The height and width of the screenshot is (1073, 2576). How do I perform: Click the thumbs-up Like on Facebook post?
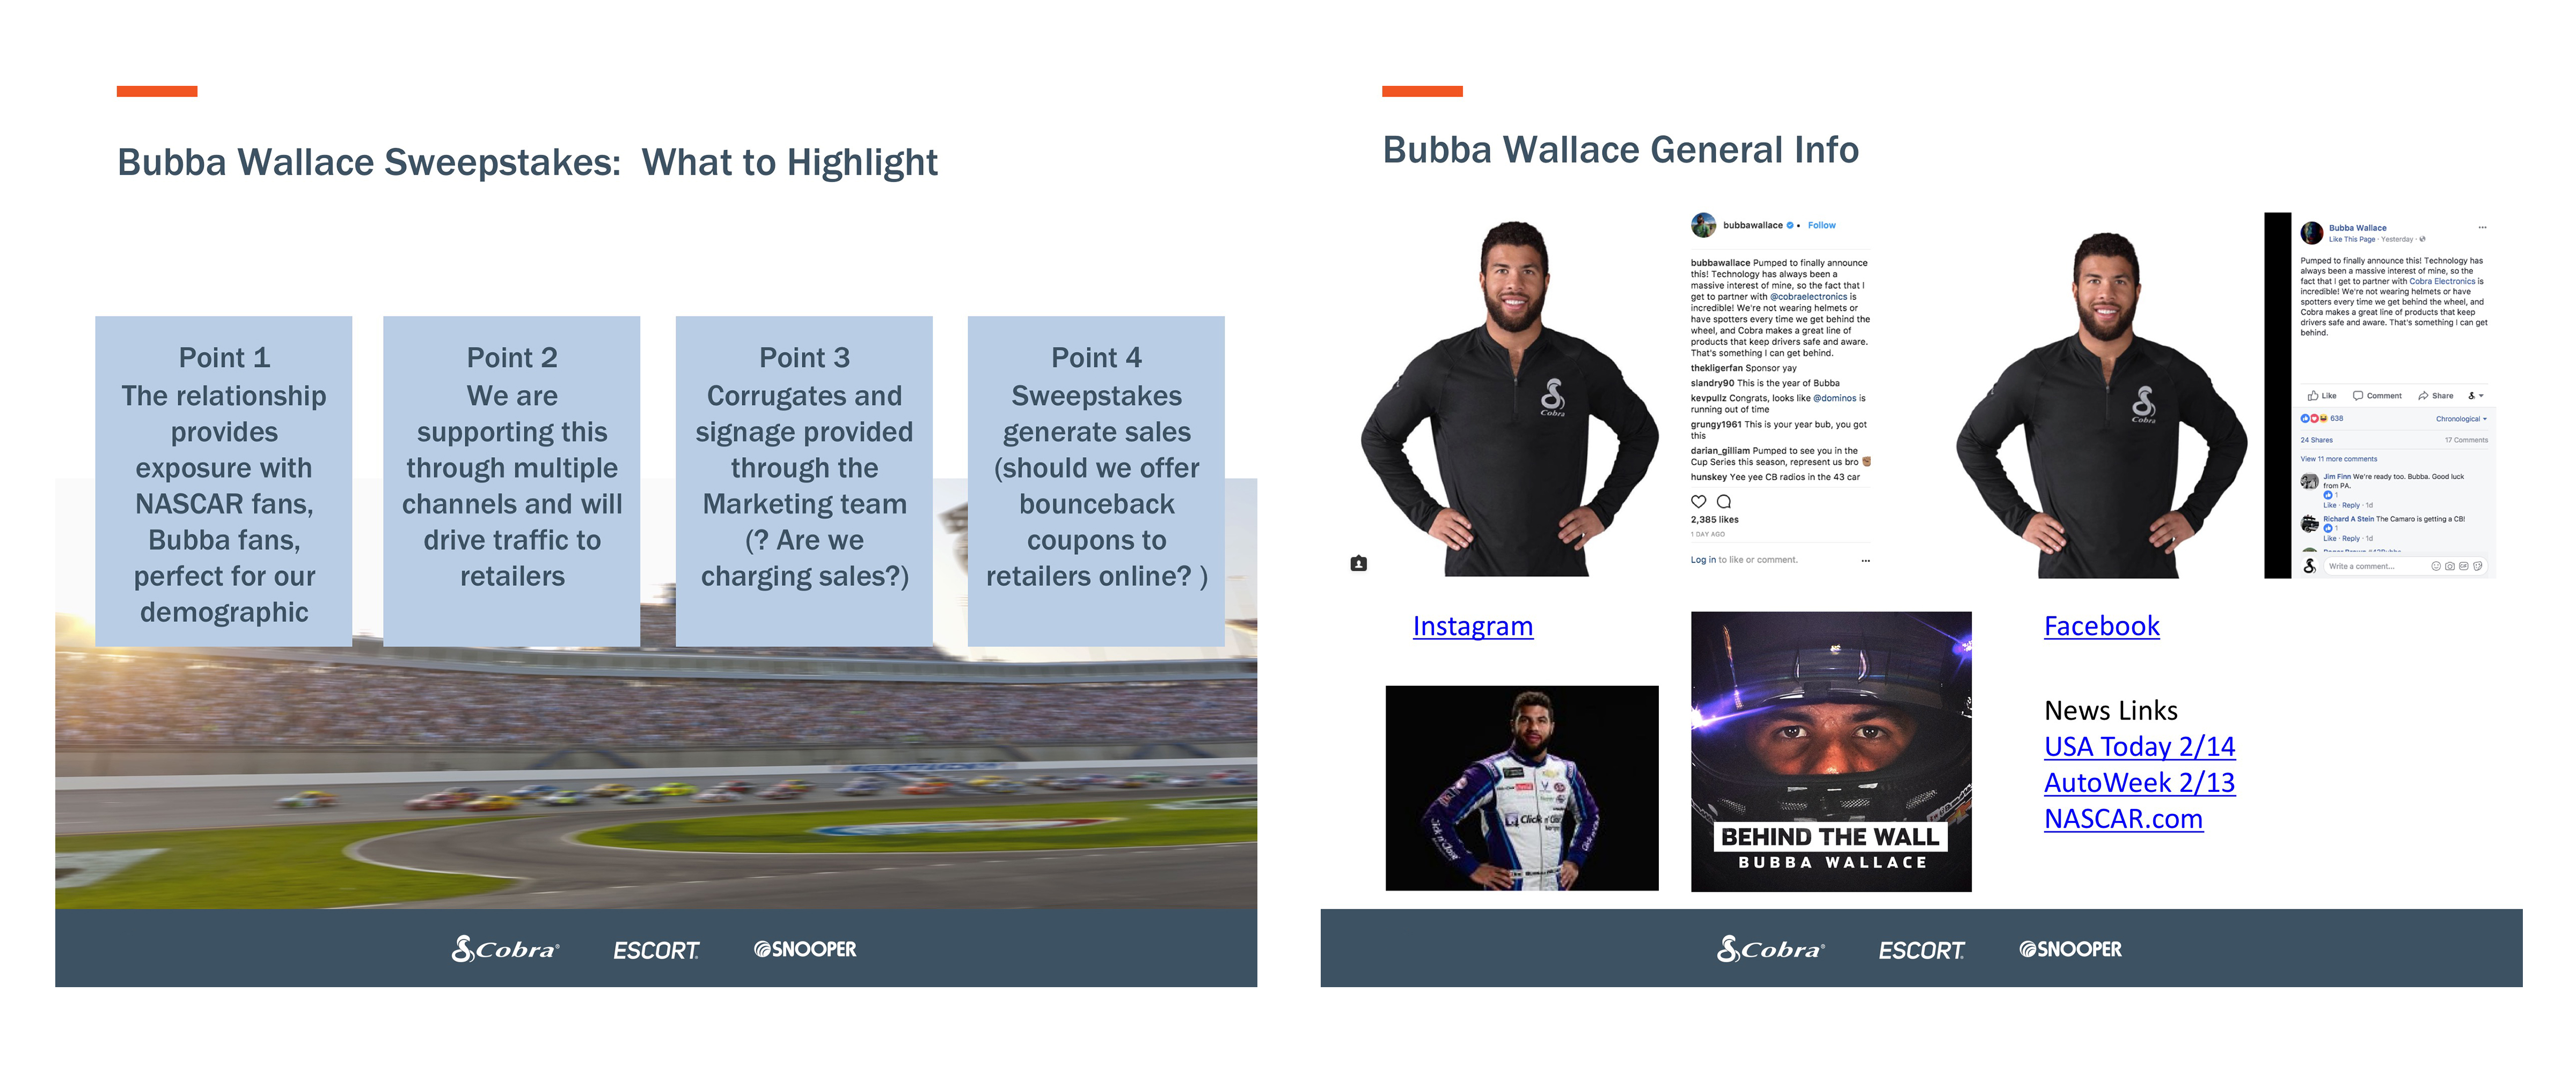[2322, 395]
